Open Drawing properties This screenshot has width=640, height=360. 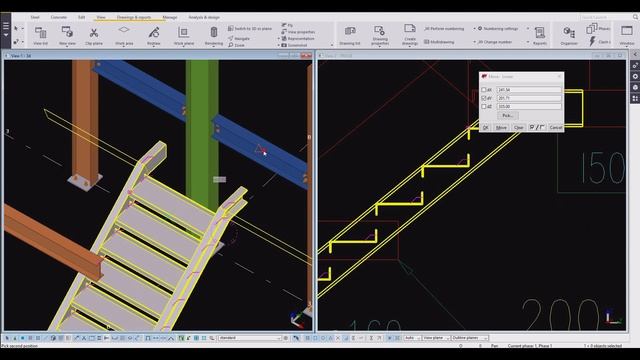tap(380, 35)
